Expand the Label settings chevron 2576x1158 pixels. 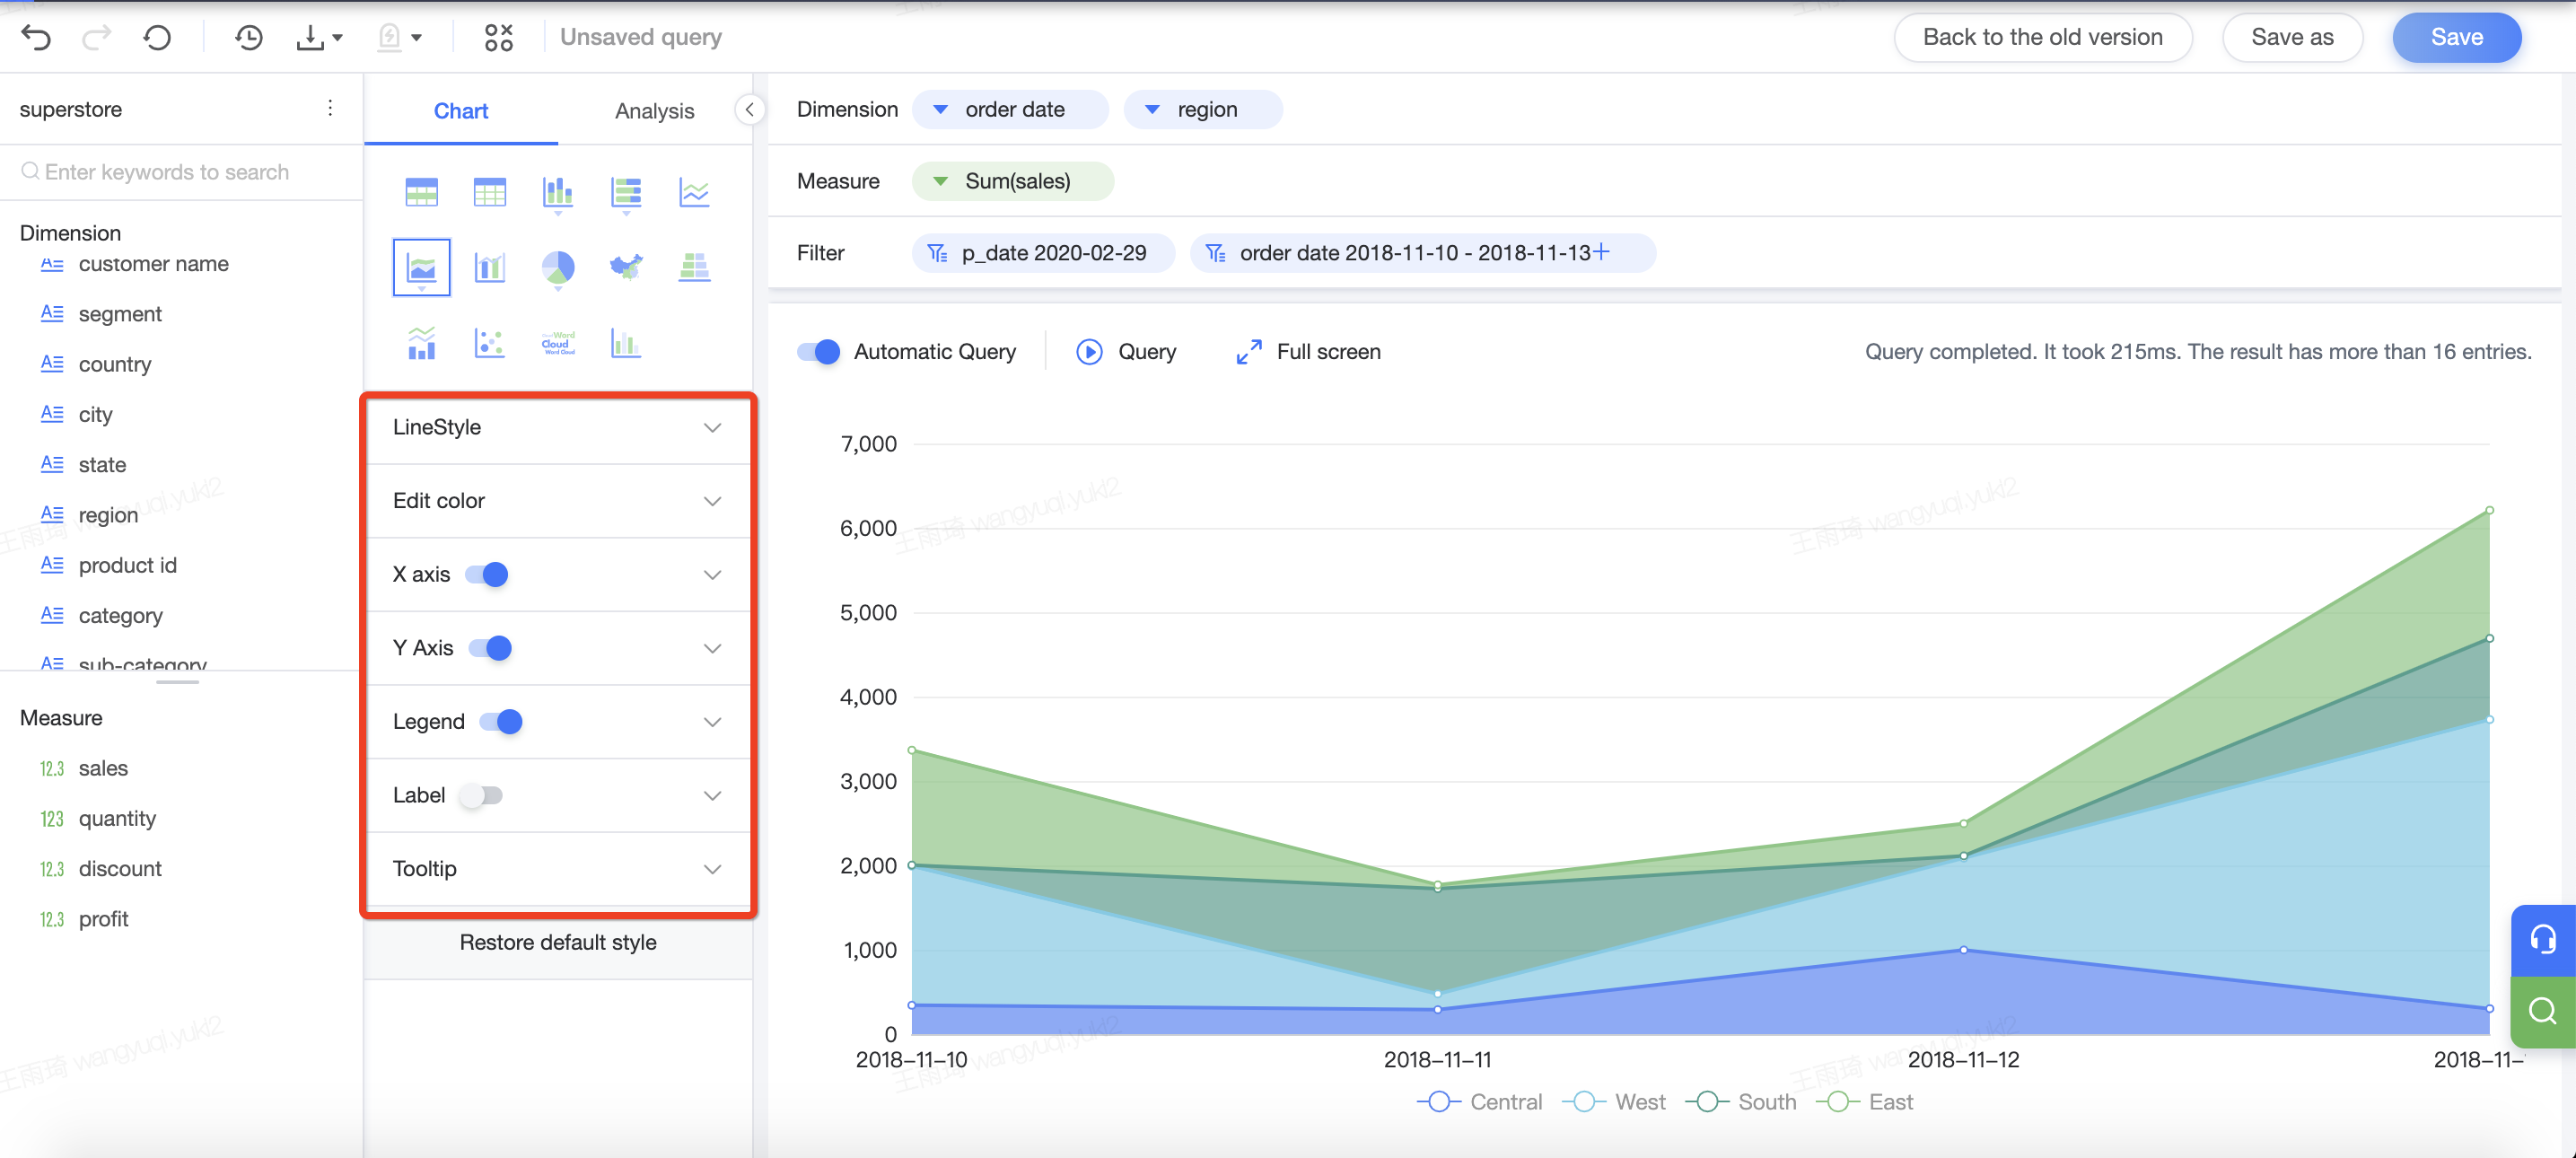point(712,796)
